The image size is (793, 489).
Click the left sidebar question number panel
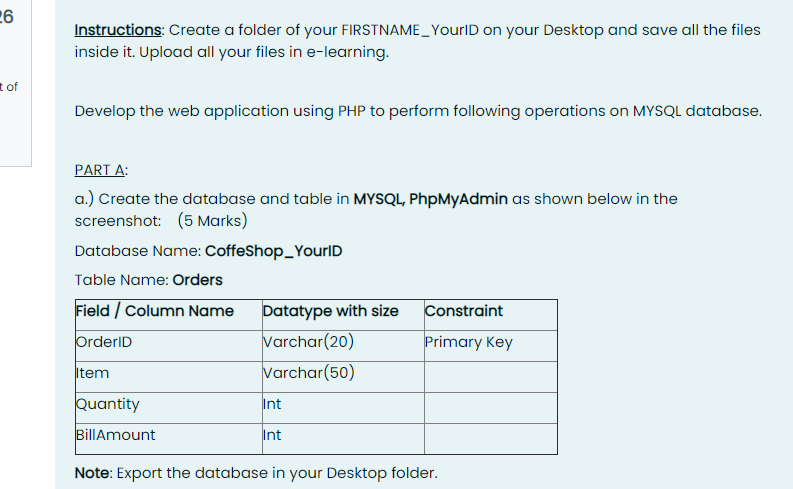(x=15, y=83)
